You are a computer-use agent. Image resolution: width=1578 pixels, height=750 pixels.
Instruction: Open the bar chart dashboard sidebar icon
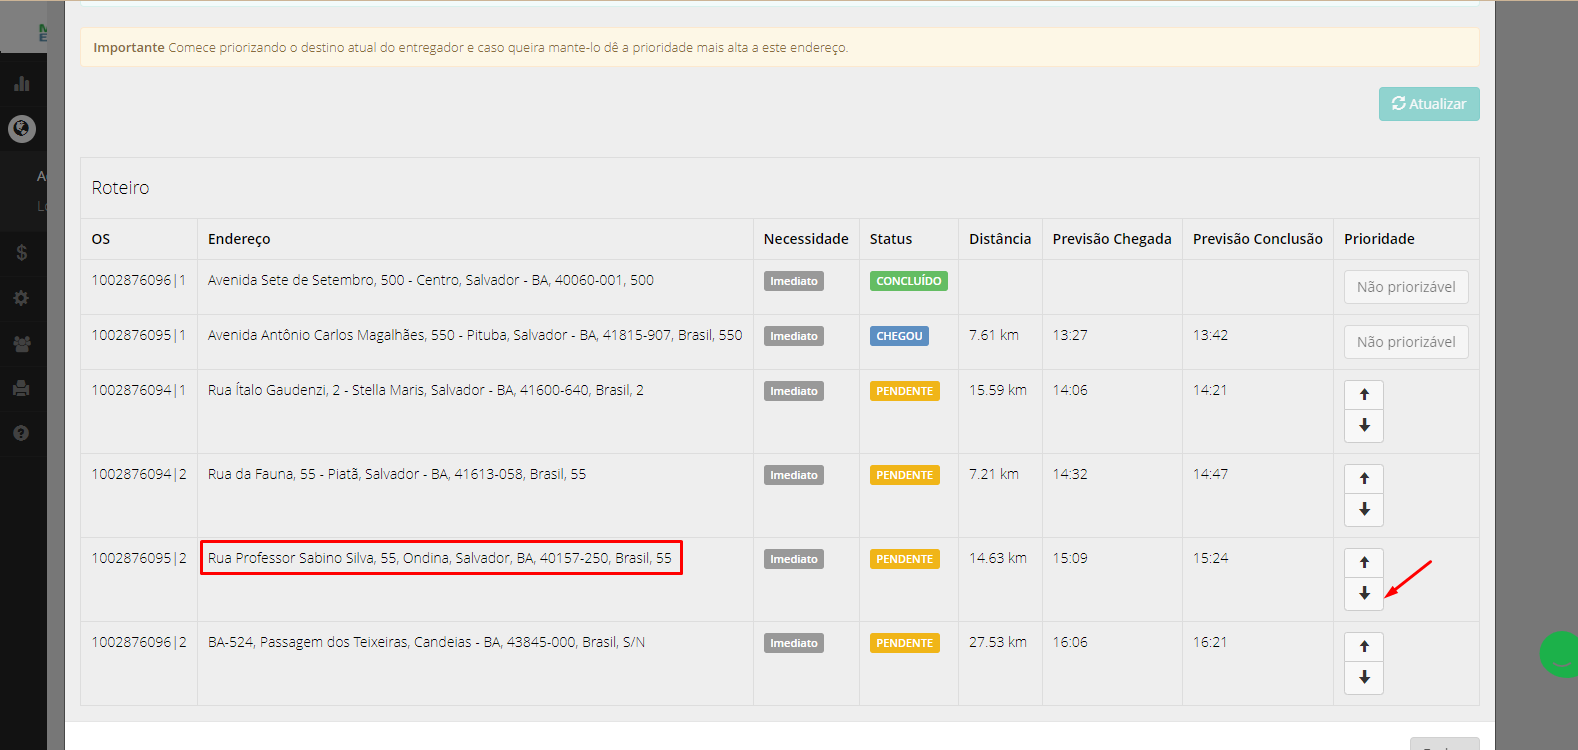click(22, 83)
